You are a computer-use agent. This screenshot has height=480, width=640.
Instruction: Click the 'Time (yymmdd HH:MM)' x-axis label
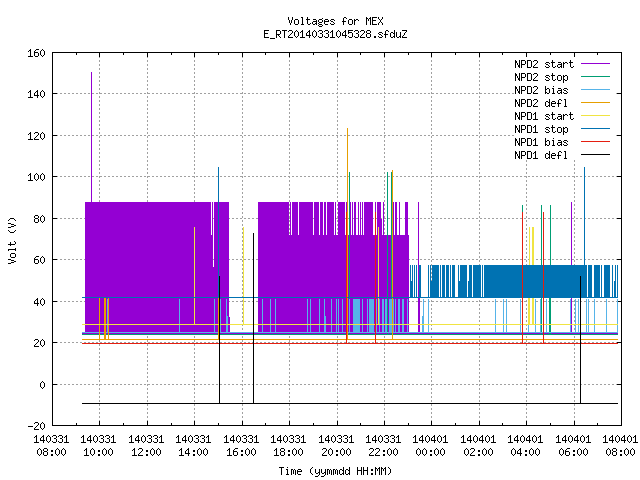point(335,471)
